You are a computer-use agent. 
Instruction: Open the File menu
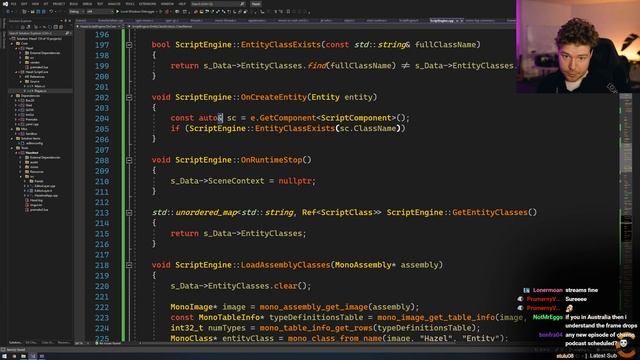pyautogui.click(x=13, y=4)
